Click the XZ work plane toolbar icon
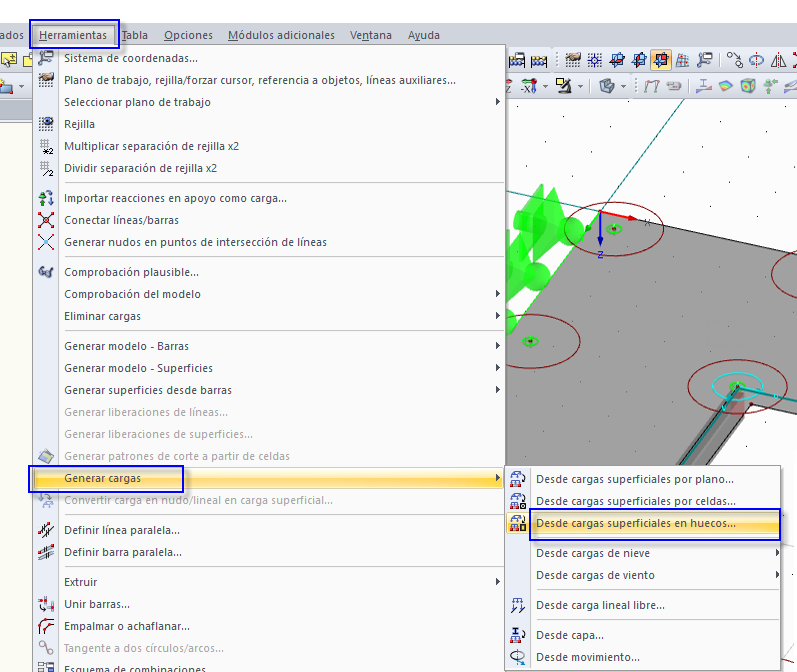 (617, 60)
